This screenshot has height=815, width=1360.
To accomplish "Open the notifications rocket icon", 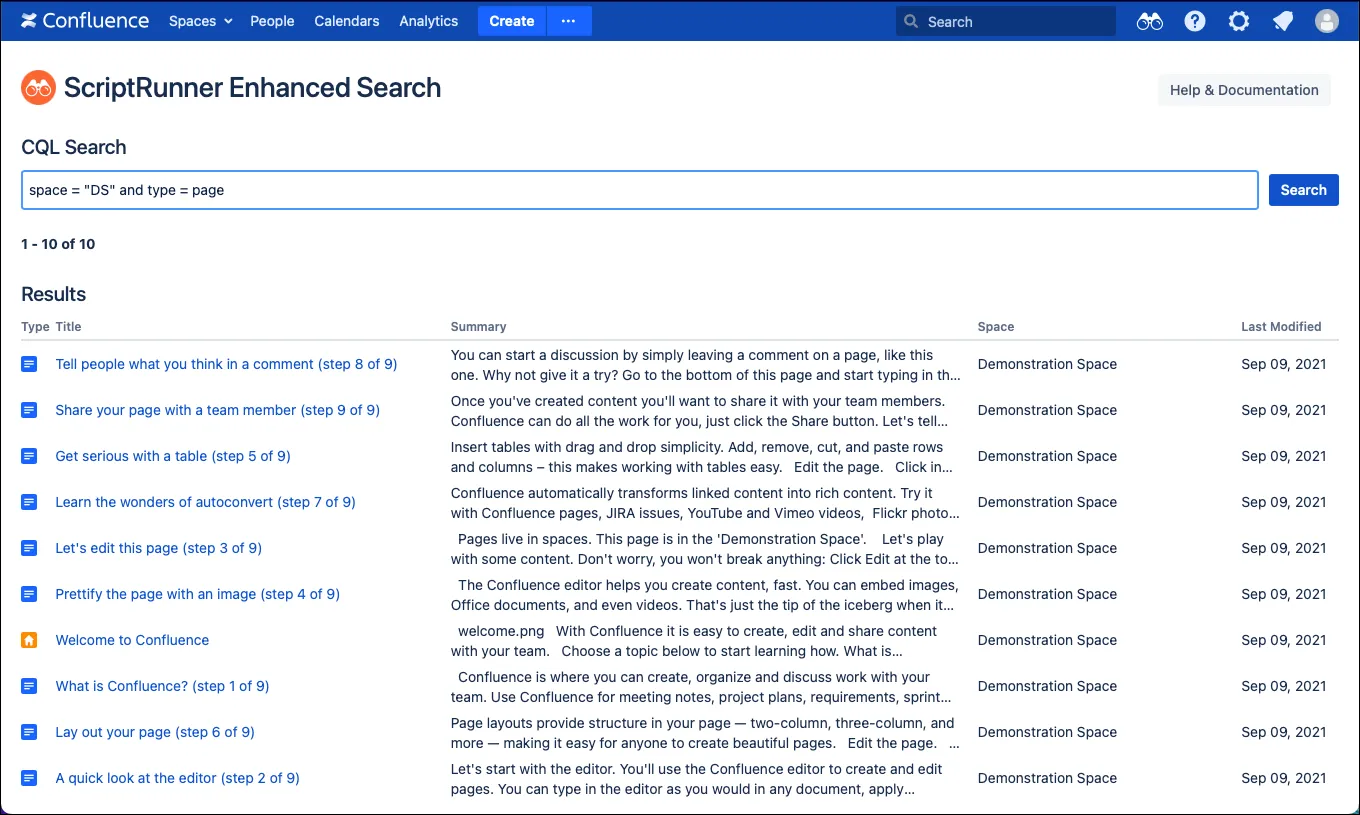I will click(1283, 21).
